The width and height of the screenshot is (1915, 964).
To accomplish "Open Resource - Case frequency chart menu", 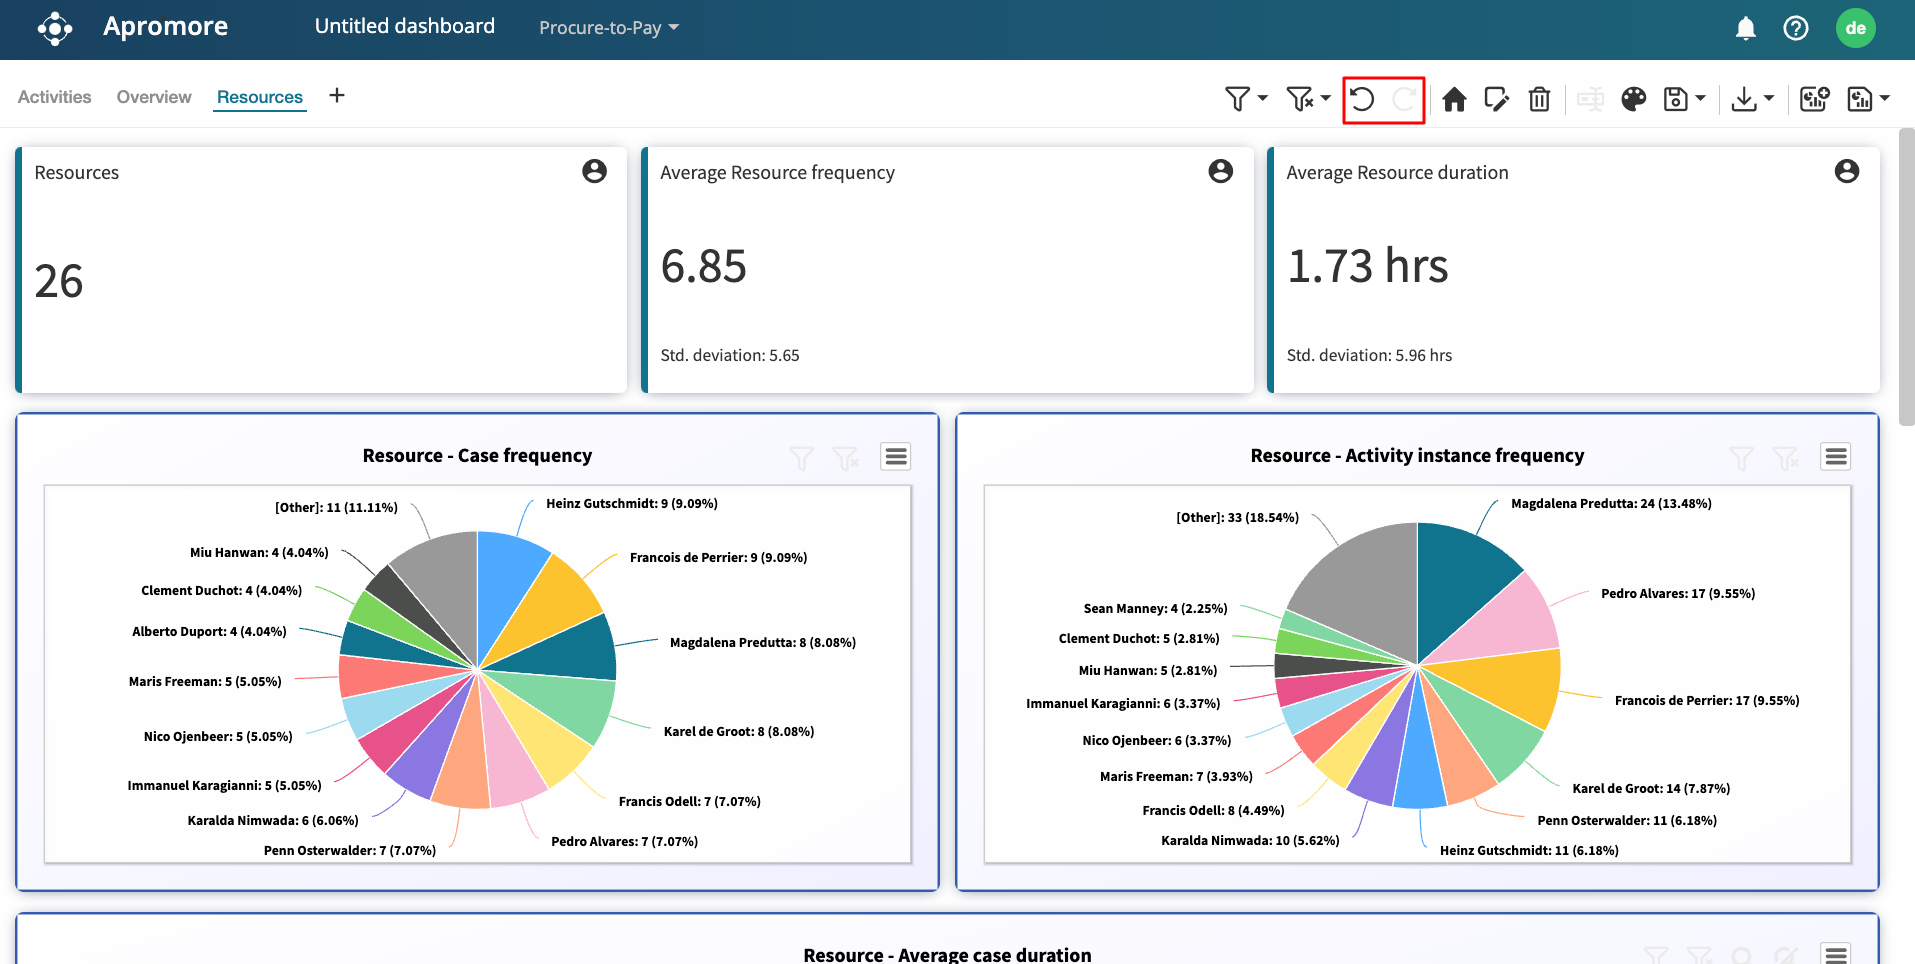I will click(895, 457).
